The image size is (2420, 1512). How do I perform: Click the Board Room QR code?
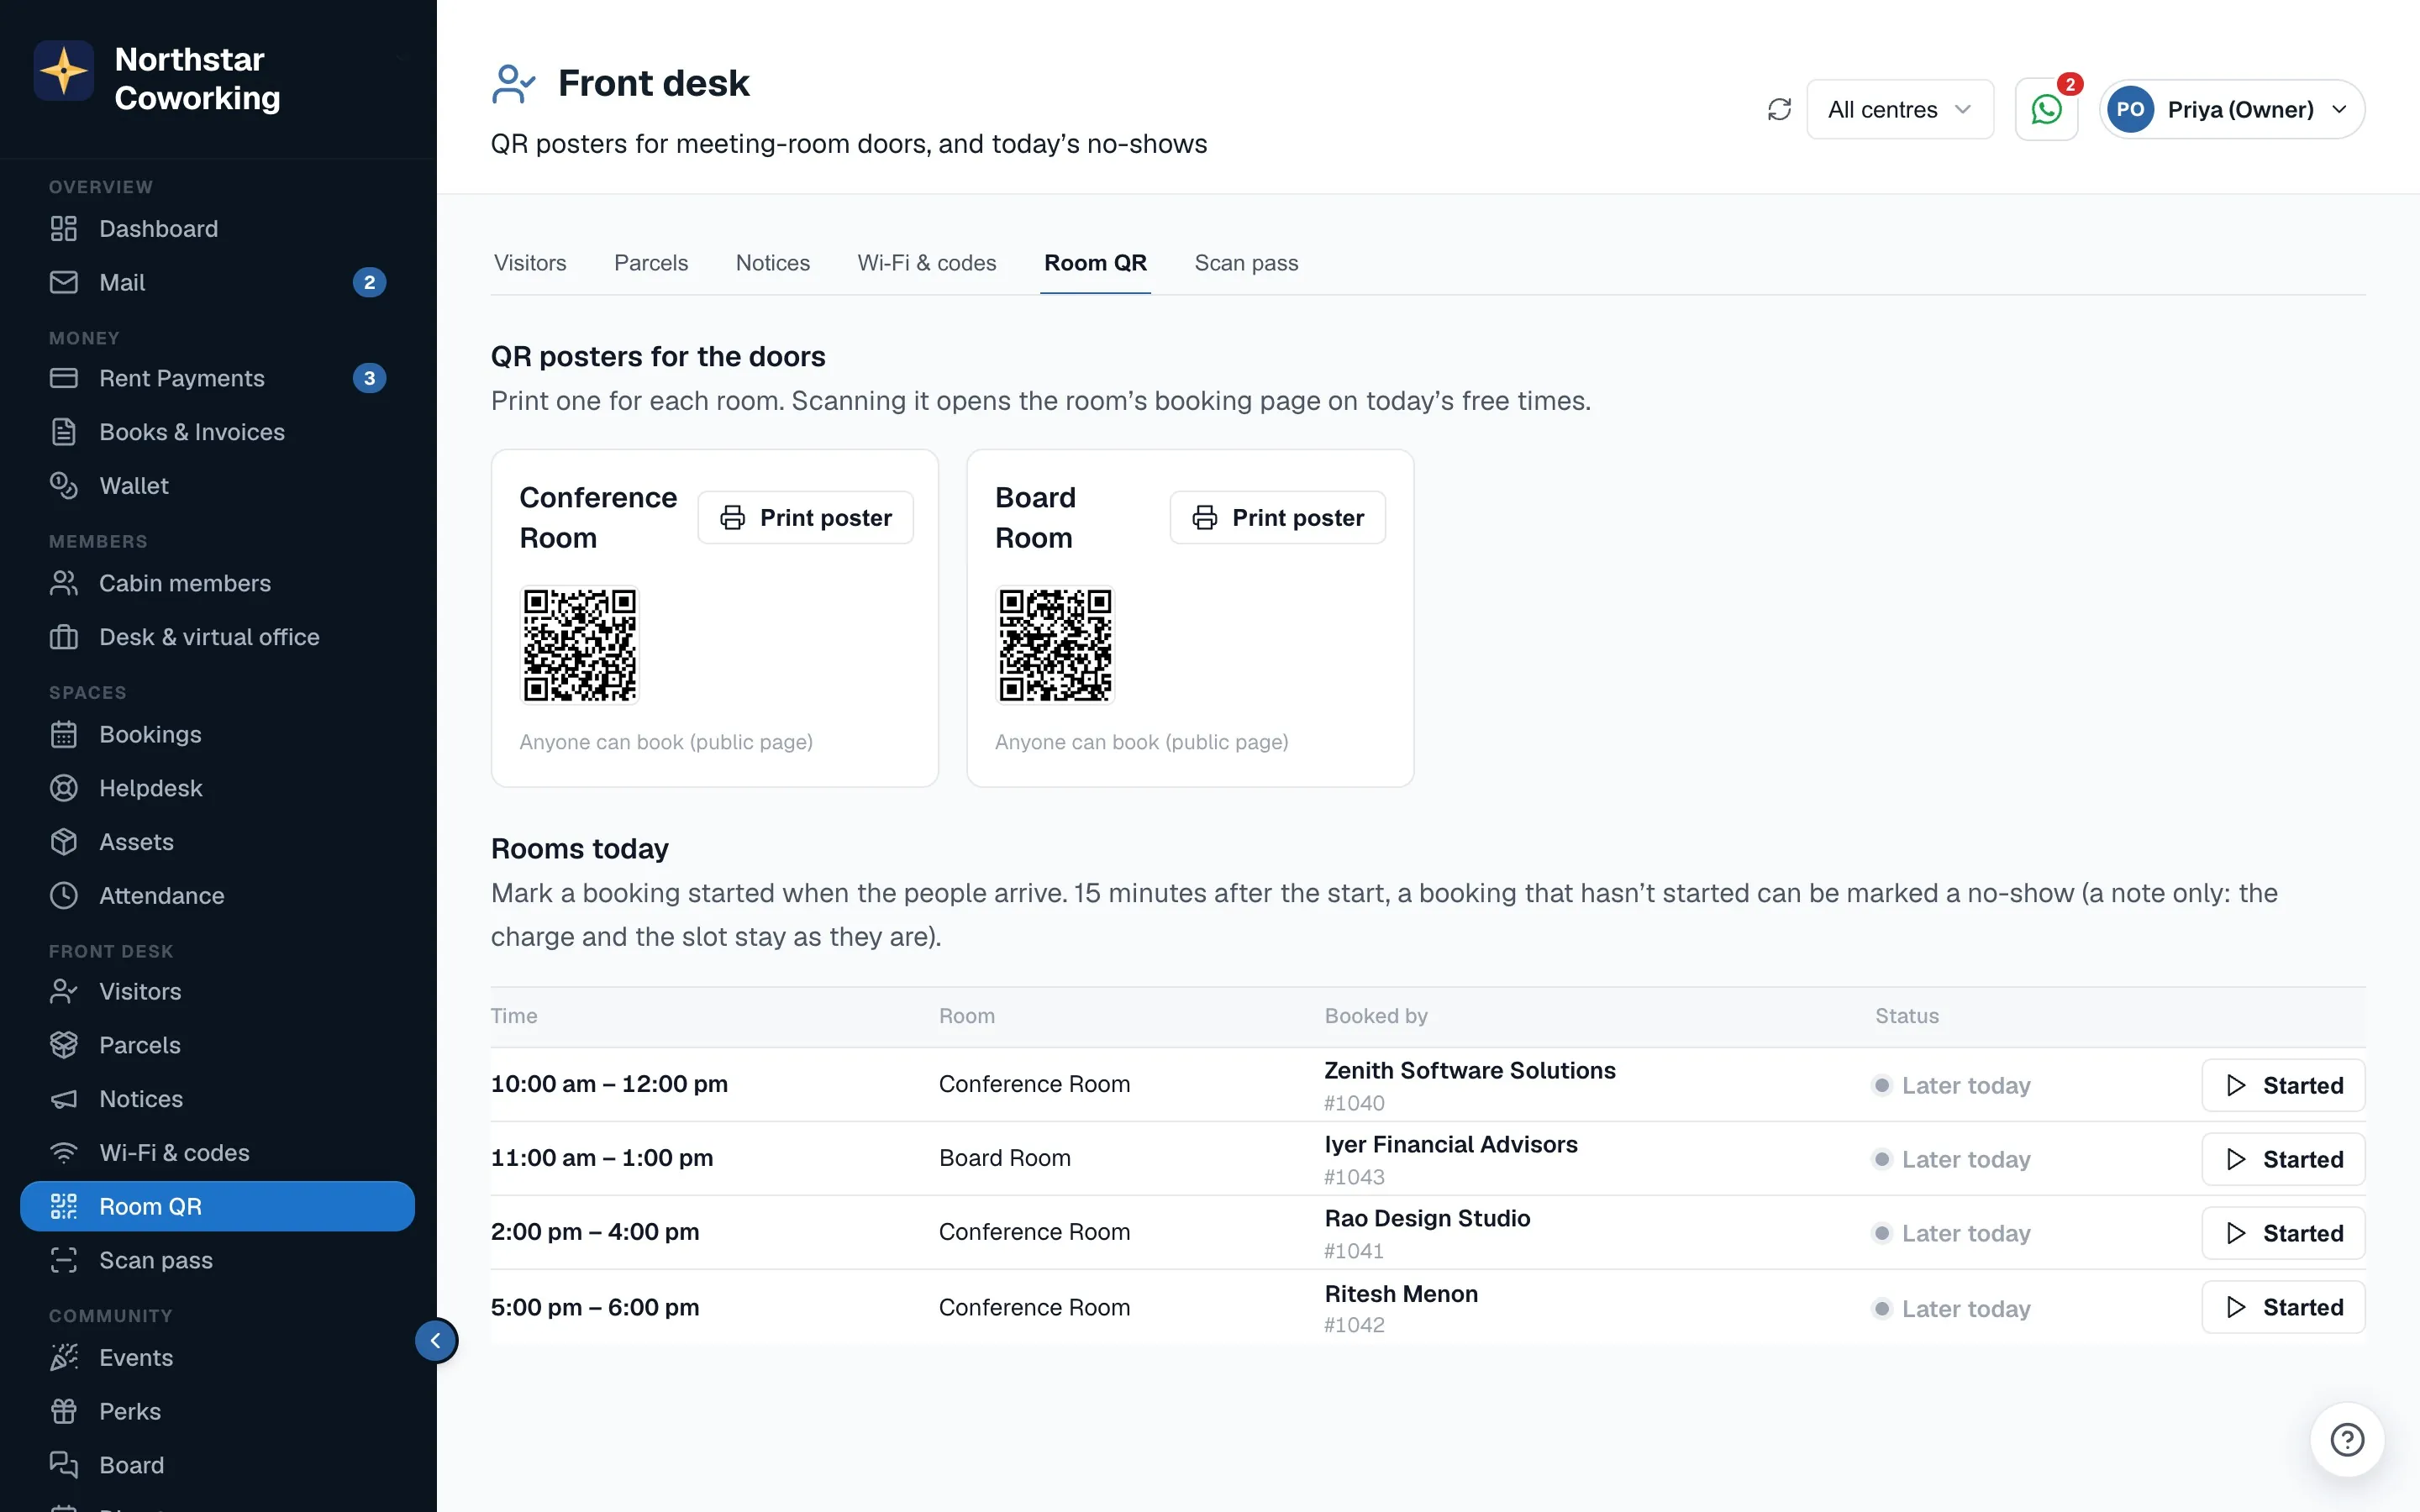tap(1055, 645)
